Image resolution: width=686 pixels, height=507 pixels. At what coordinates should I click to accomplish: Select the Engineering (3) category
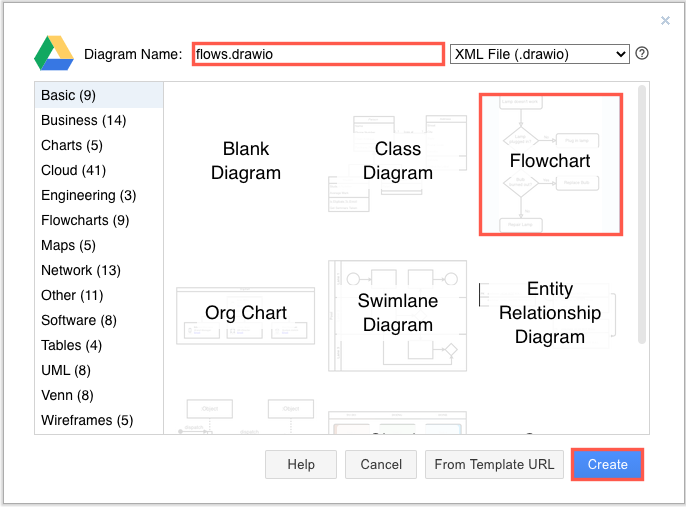coord(99,195)
